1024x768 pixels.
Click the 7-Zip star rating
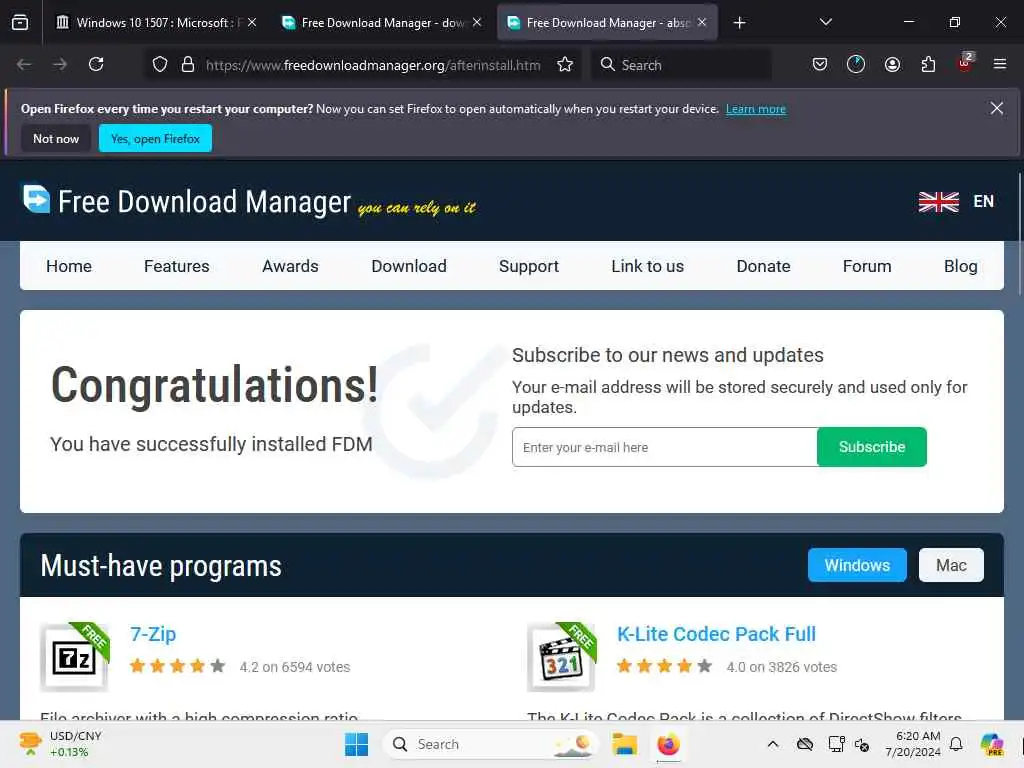(178, 666)
